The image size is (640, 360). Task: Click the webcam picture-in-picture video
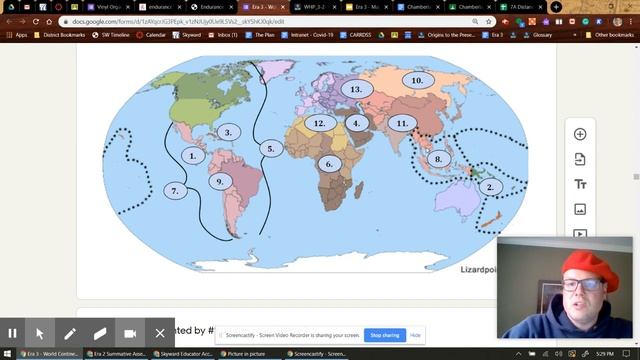pos(565,288)
